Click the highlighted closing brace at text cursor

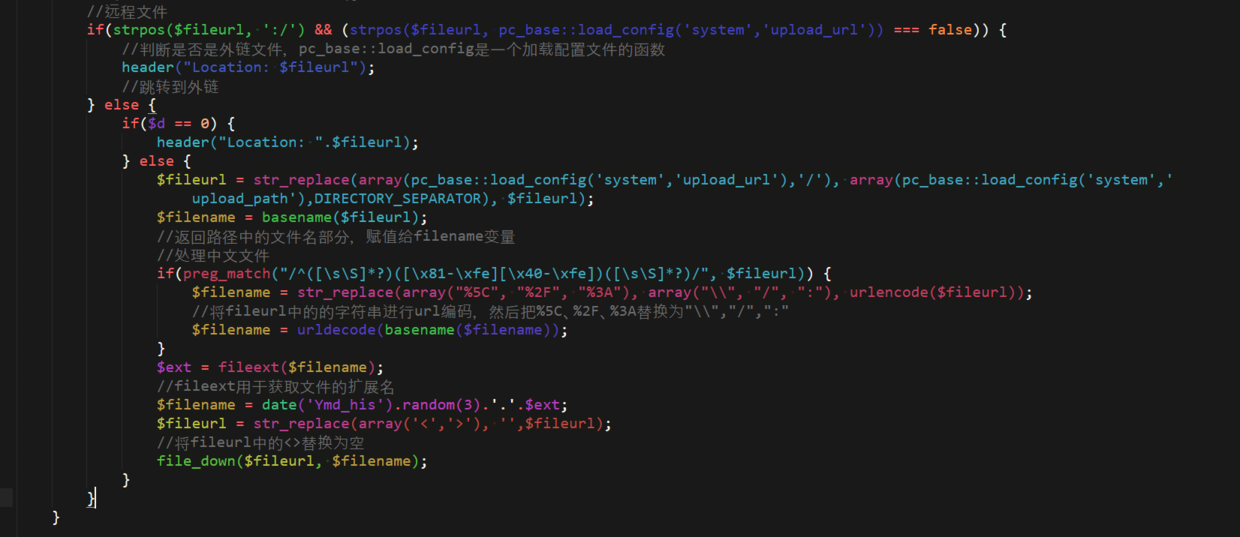coord(91,498)
